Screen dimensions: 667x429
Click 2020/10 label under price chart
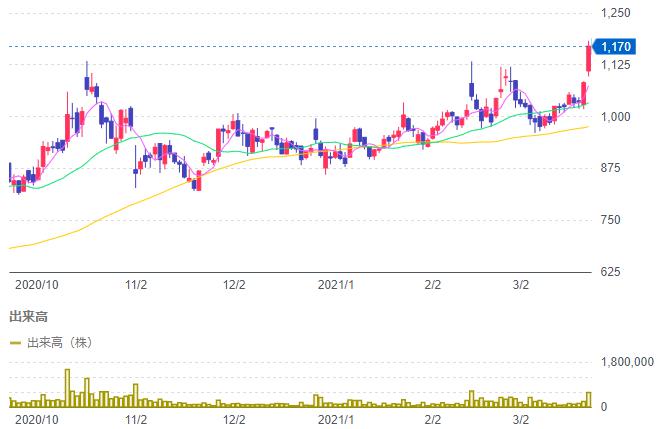[x=37, y=285]
